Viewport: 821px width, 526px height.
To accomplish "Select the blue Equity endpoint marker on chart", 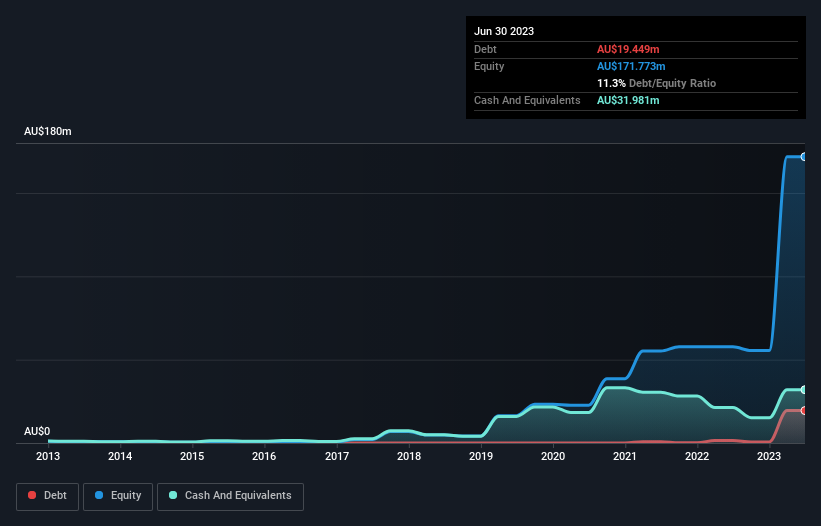I will [803, 156].
